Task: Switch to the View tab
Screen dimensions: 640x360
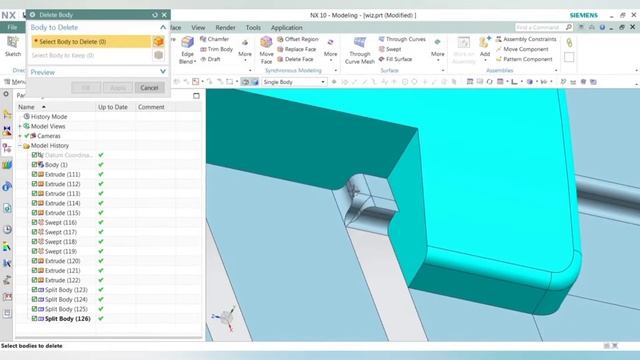Action: tap(198, 28)
